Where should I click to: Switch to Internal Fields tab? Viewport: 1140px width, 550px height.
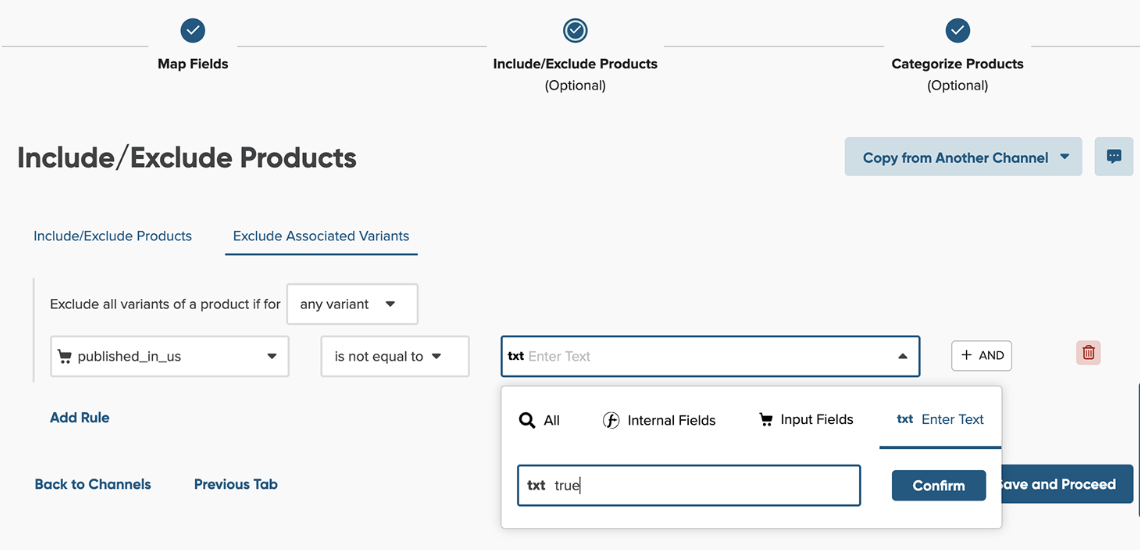click(659, 421)
